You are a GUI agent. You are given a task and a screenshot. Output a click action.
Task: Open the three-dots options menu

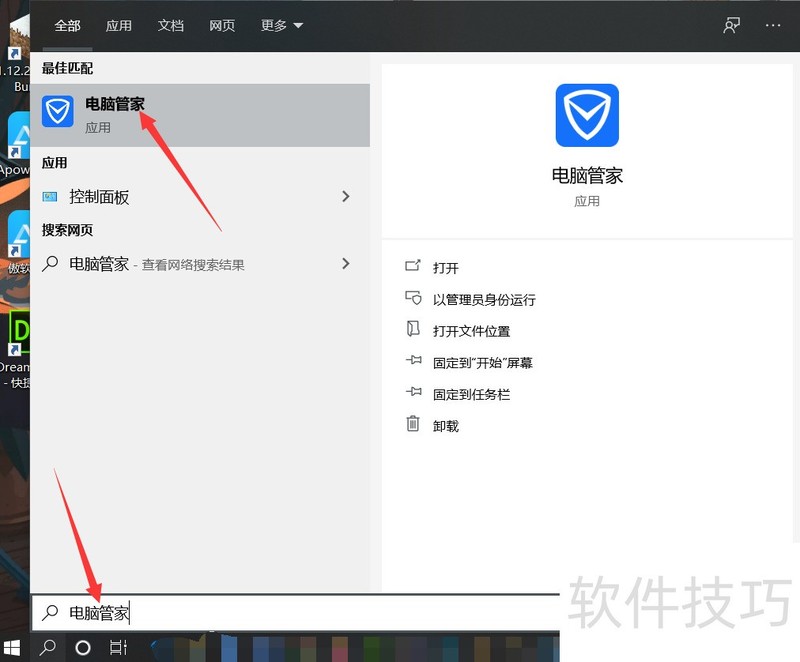pyautogui.click(x=773, y=26)
